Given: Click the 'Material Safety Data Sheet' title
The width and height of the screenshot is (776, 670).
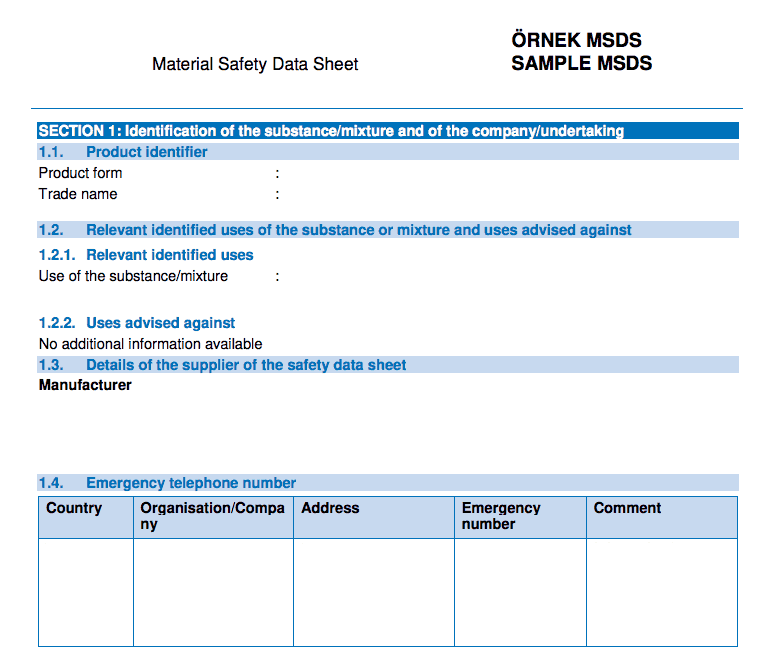Looking at the screenshot, I should click(255, 64).
